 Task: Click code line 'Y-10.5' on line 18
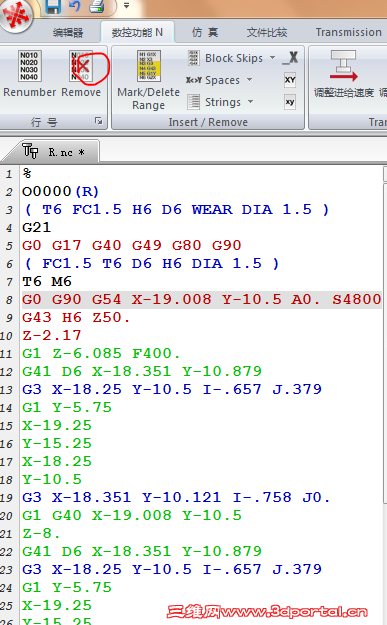[x=52, y=479]
